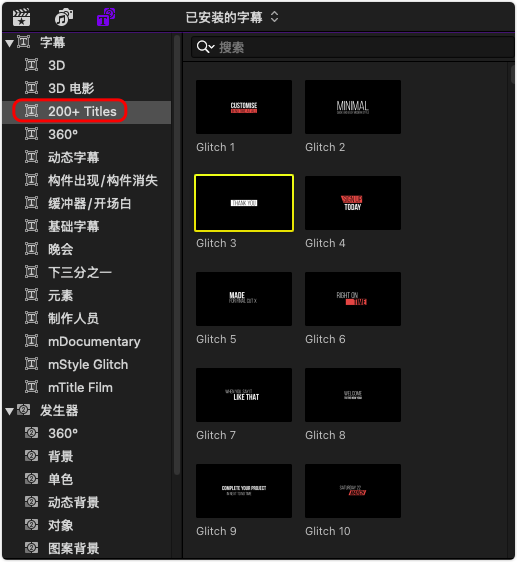Click the 发生器 header generator icon

coord(24,410)
